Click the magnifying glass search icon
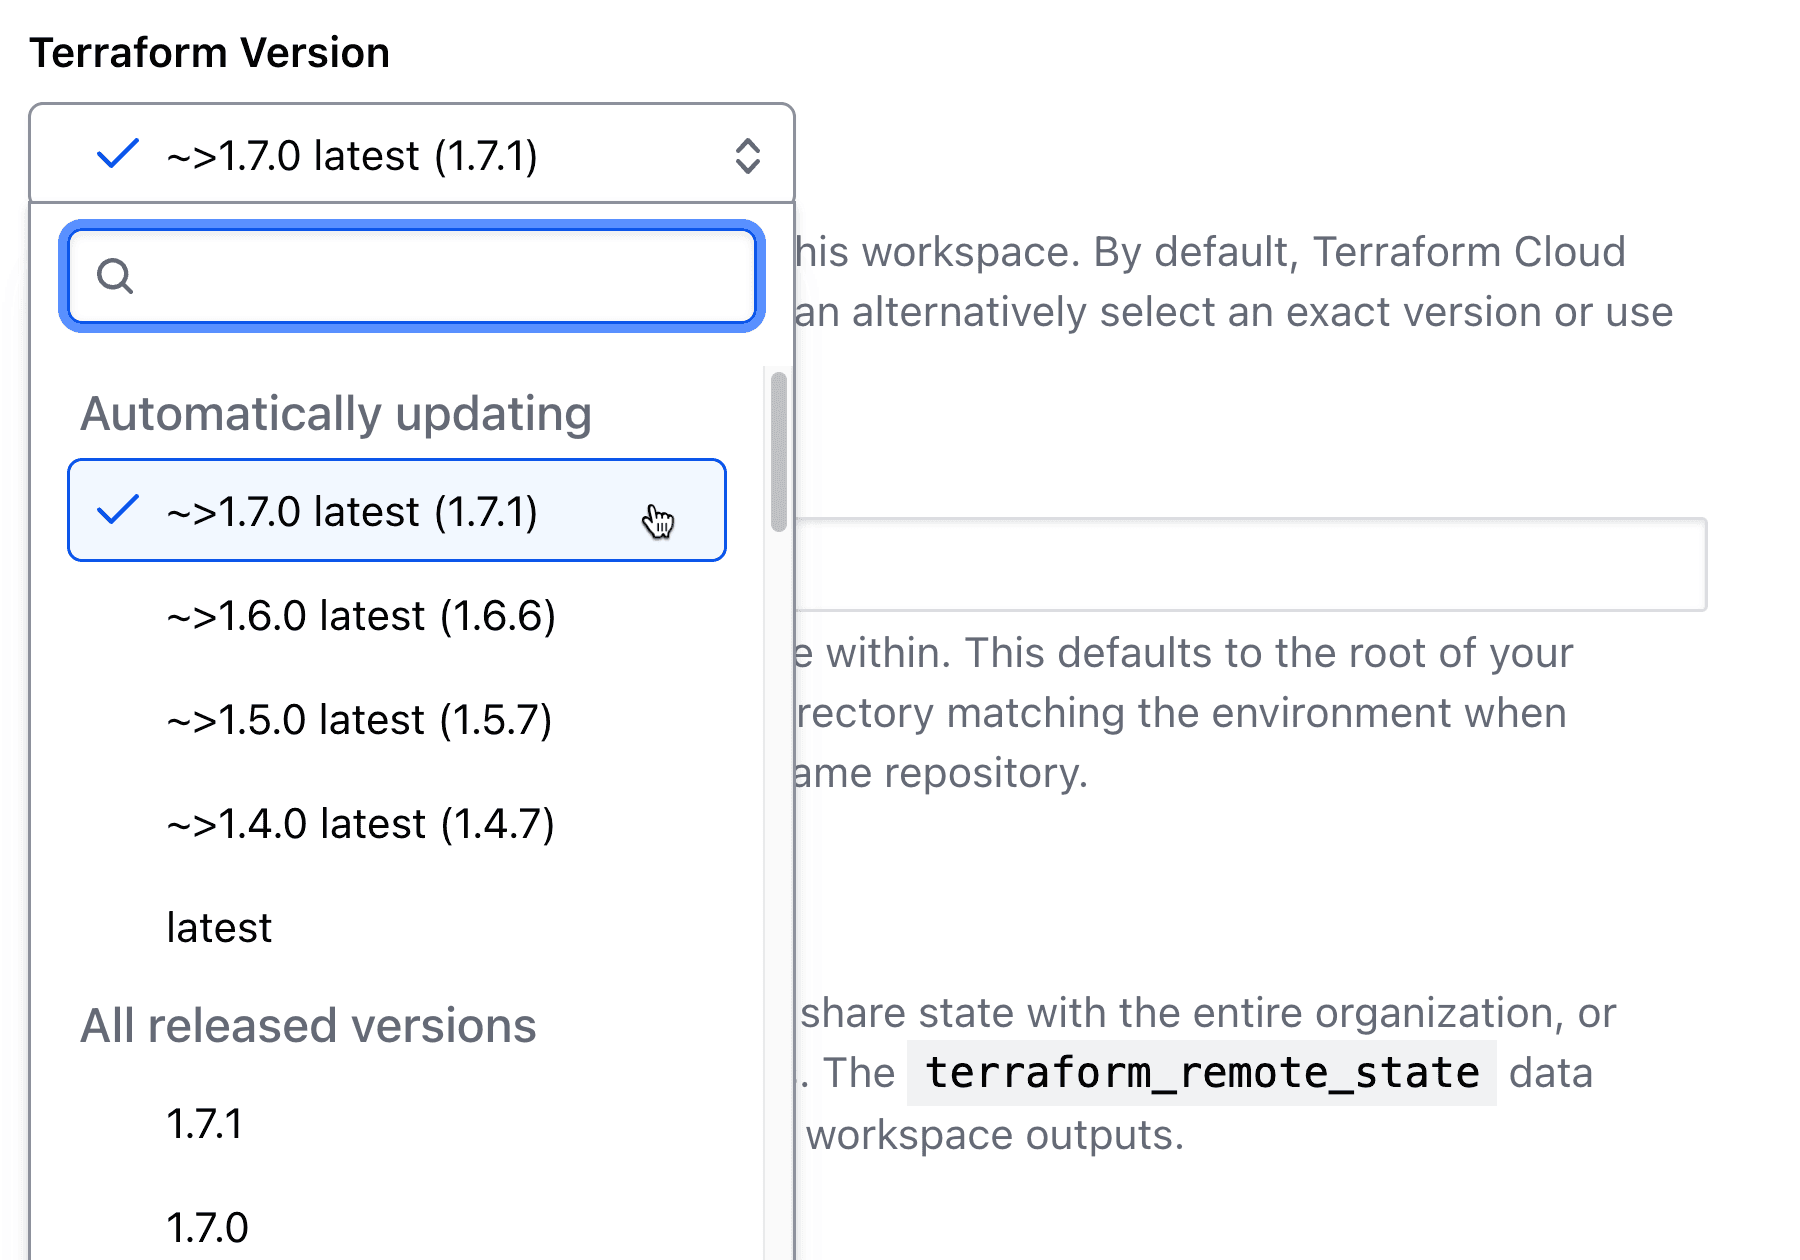Viewport: 1800px width, 1260px height. click(x=115, y=277)
